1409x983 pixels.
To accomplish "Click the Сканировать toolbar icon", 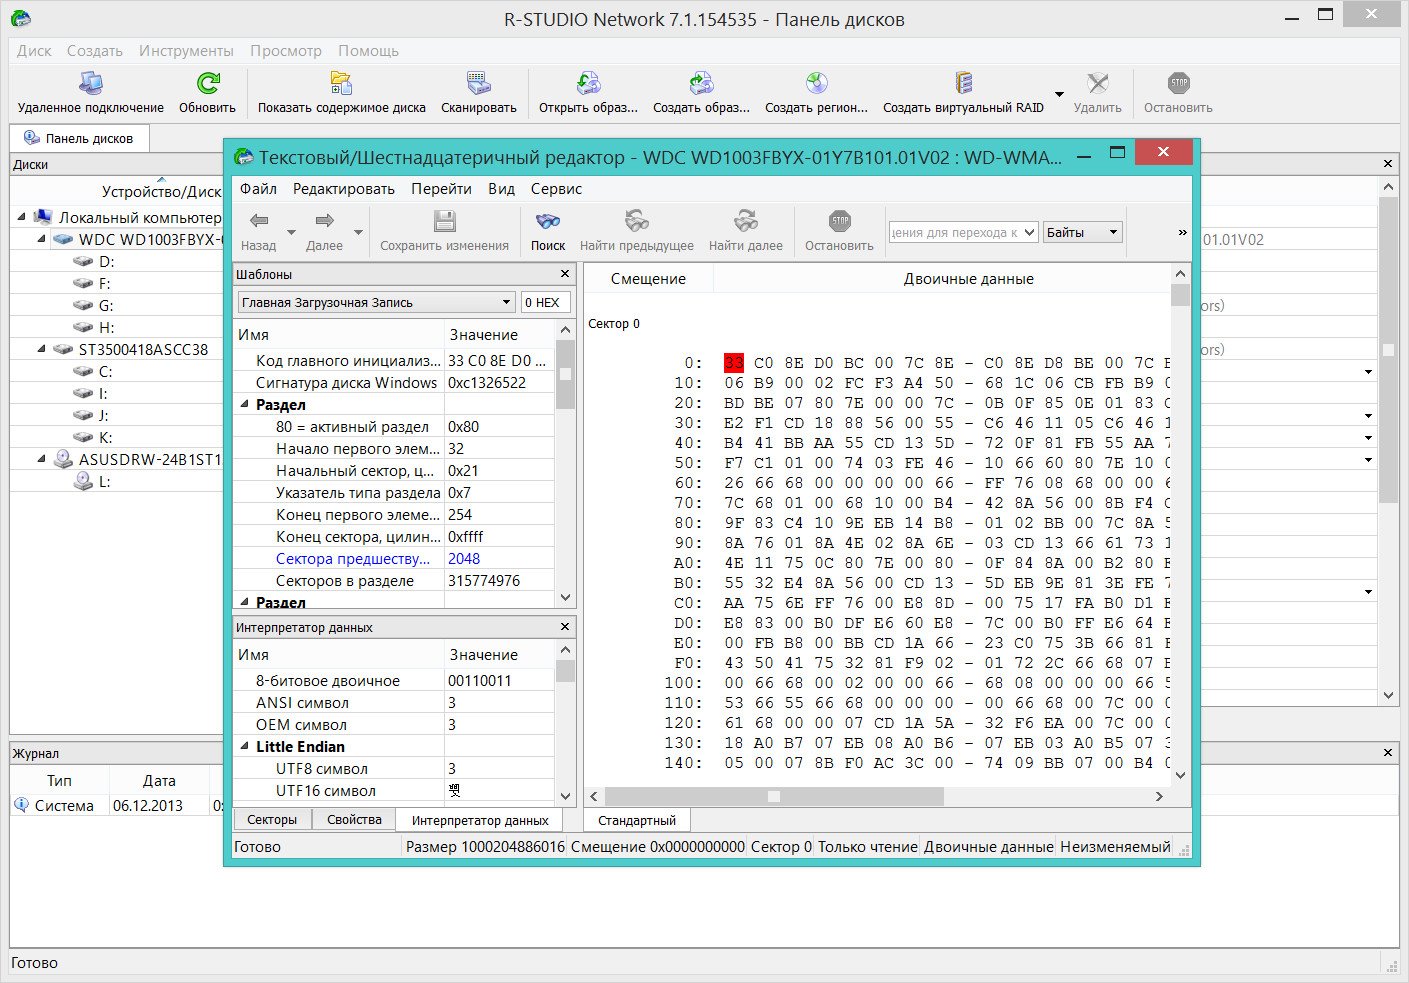I will point(479,83).
